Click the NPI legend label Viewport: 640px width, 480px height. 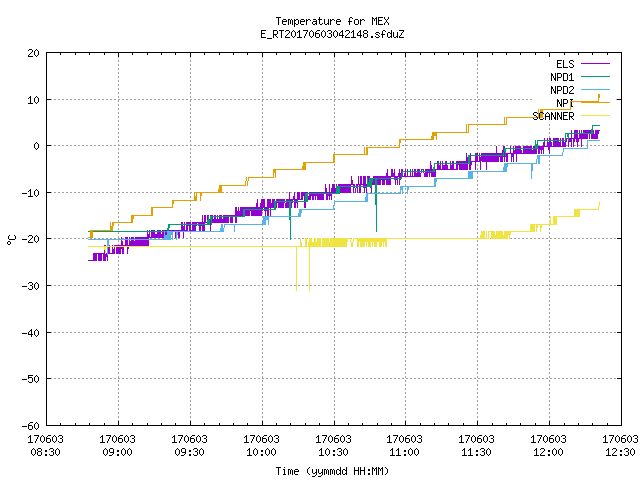[x=565, y=103]
